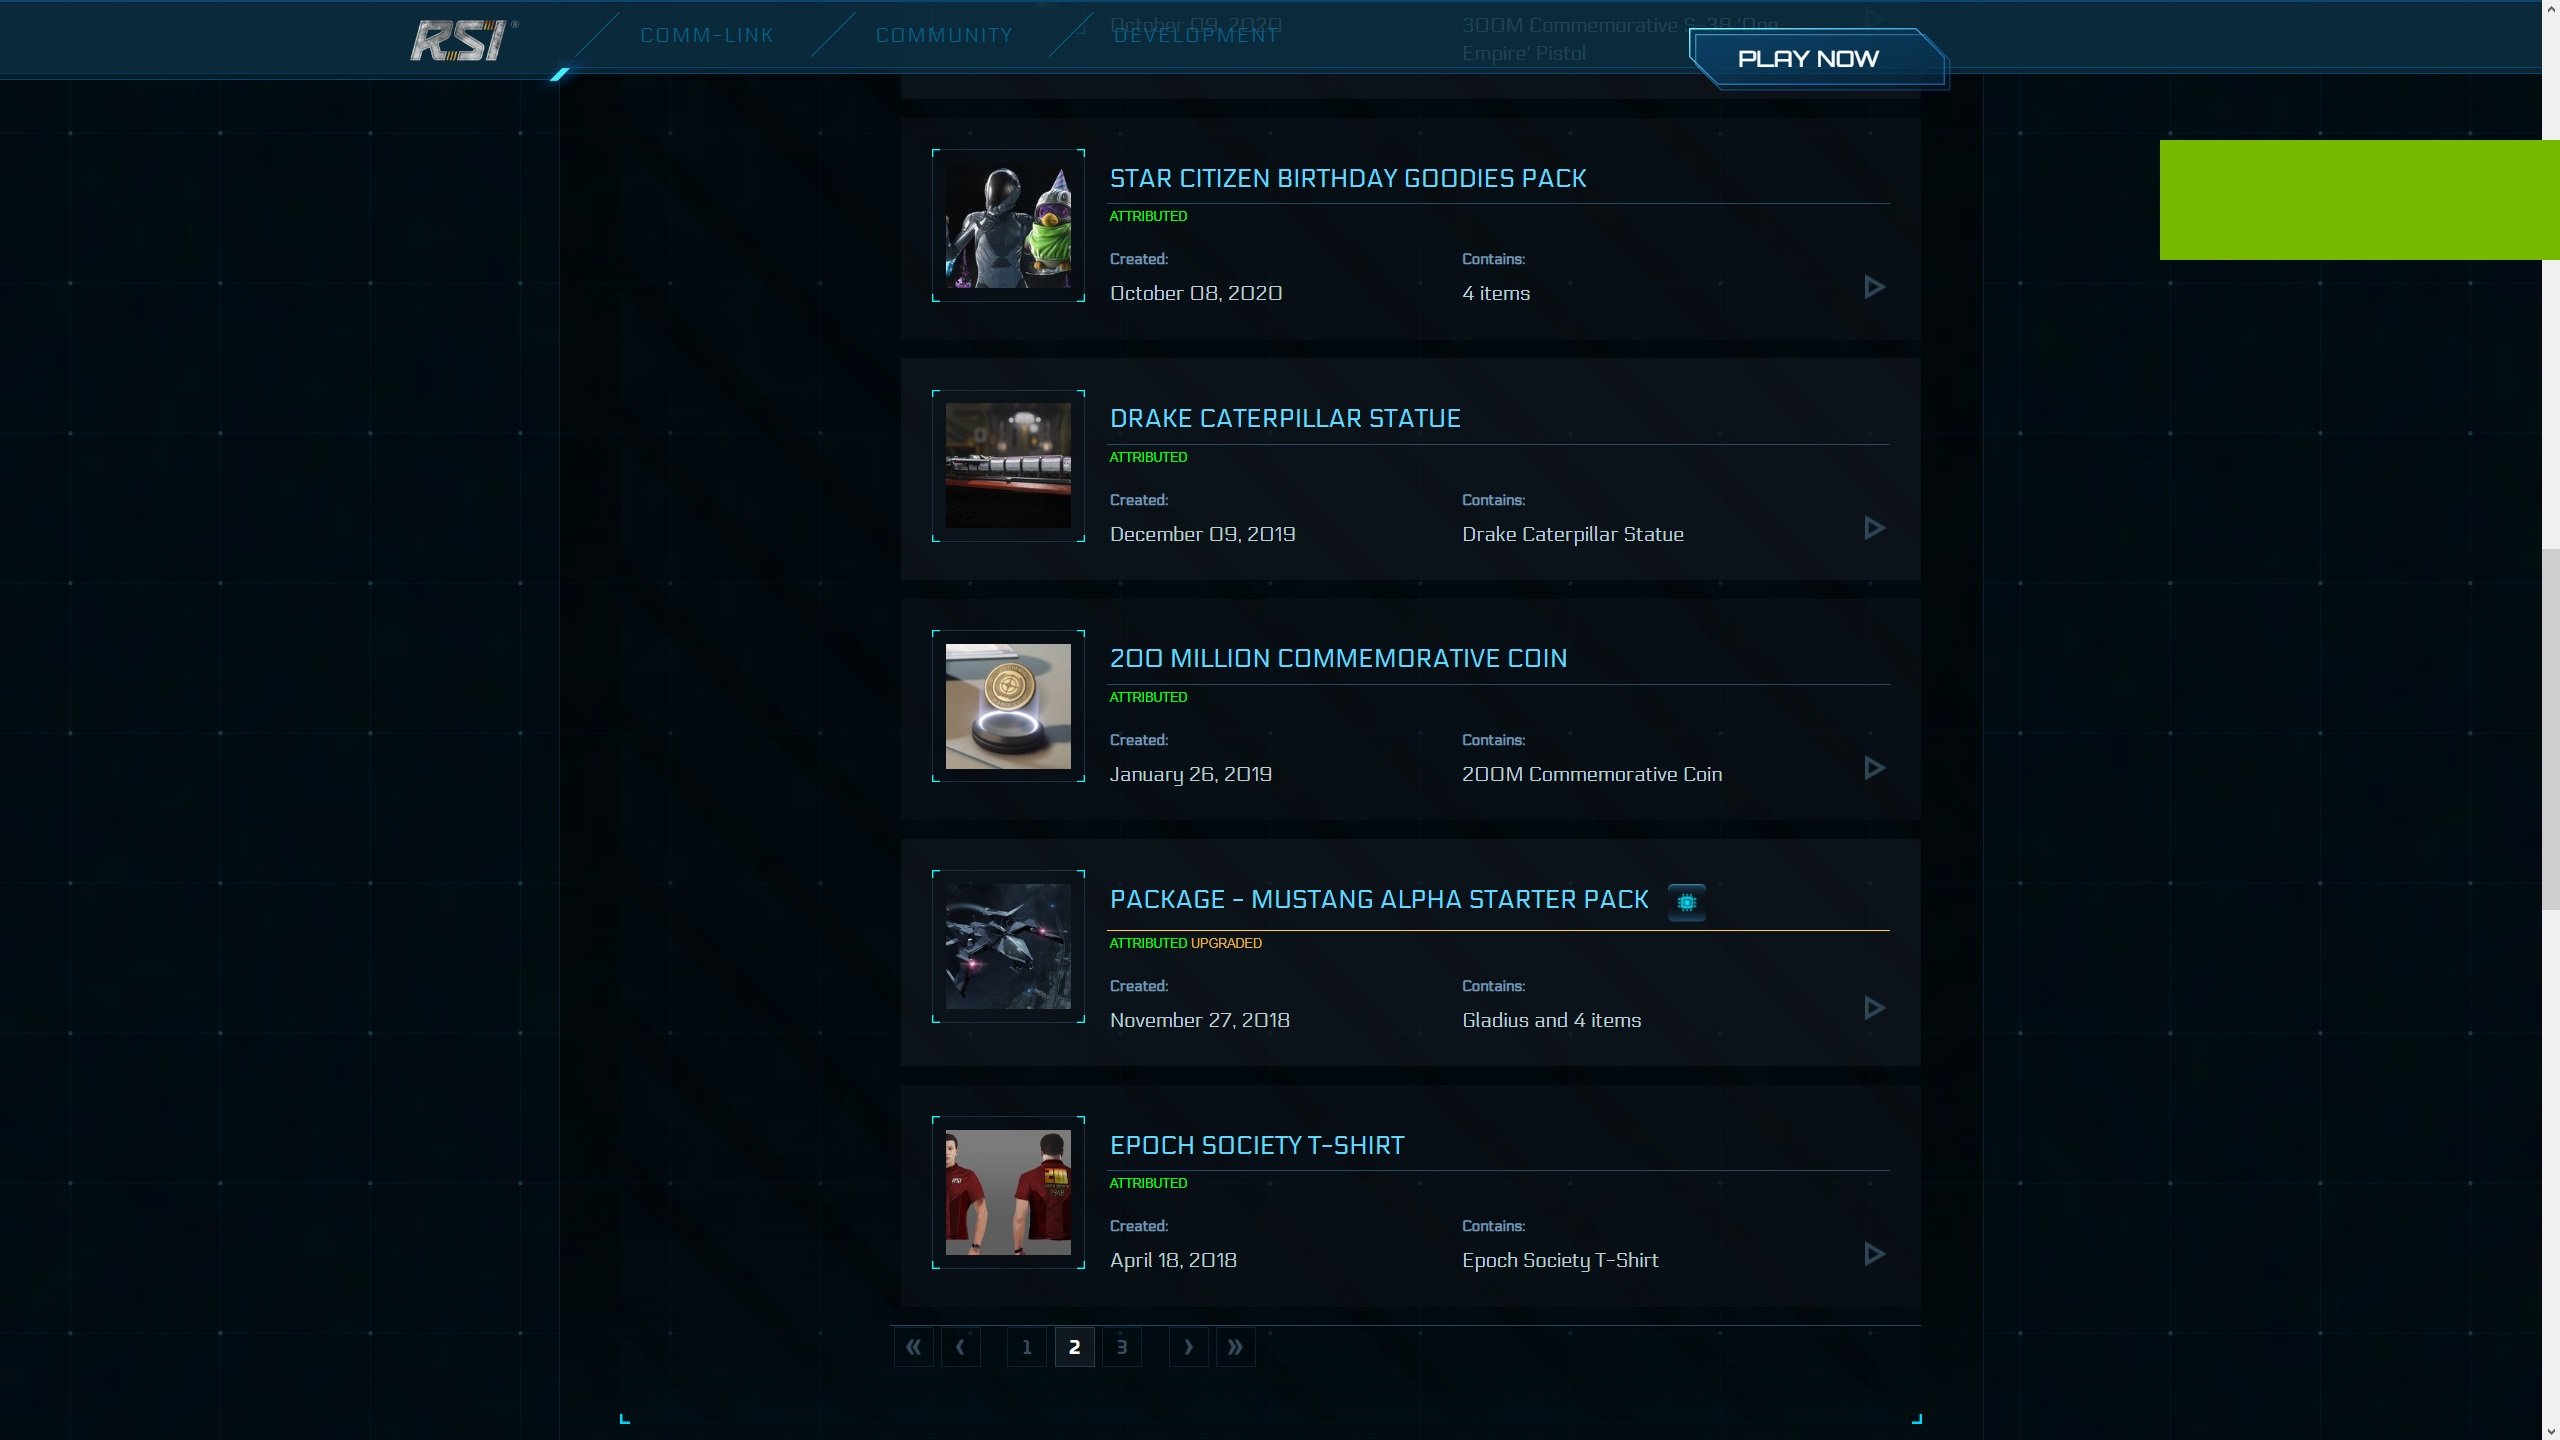Expand Drake Caterpillar Statue details arrow
This screenshot has height=1440, width=2560.
1875,528
